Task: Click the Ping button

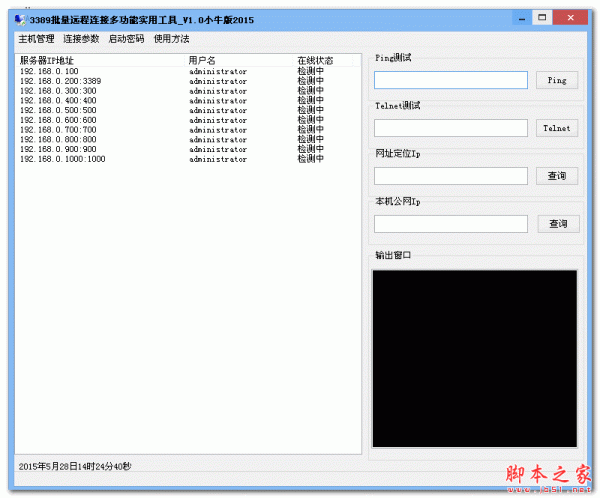Action: click(557, 80)
